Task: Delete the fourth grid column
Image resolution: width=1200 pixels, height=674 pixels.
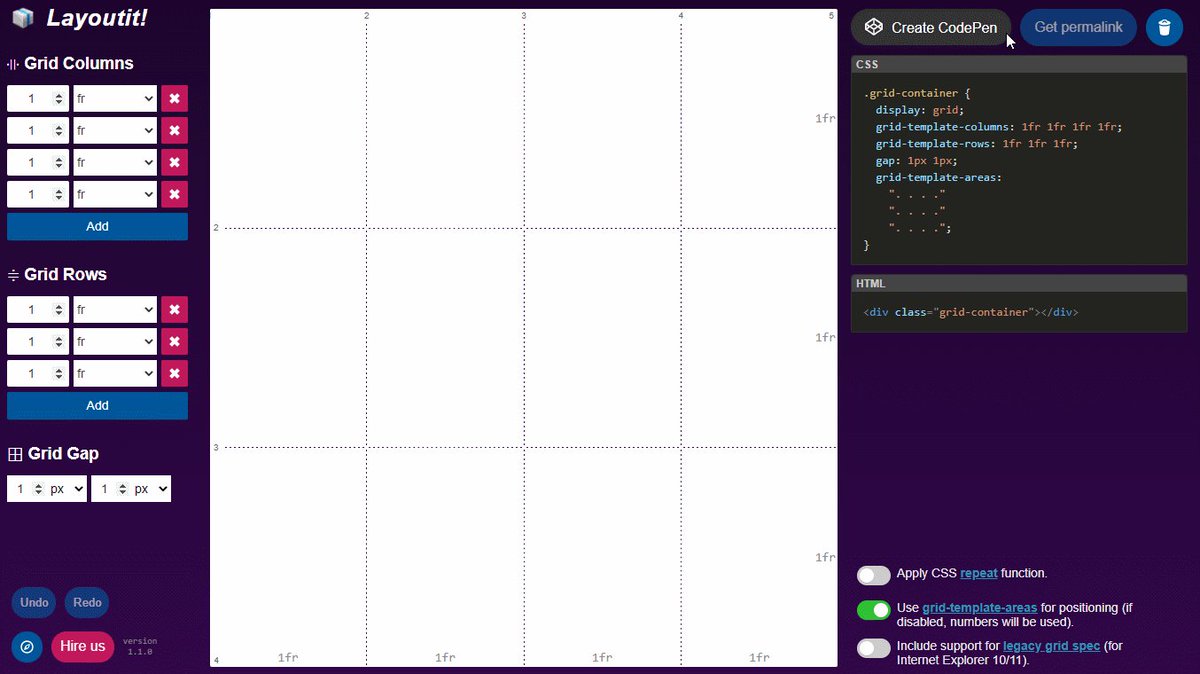Action: coord(174,194)
